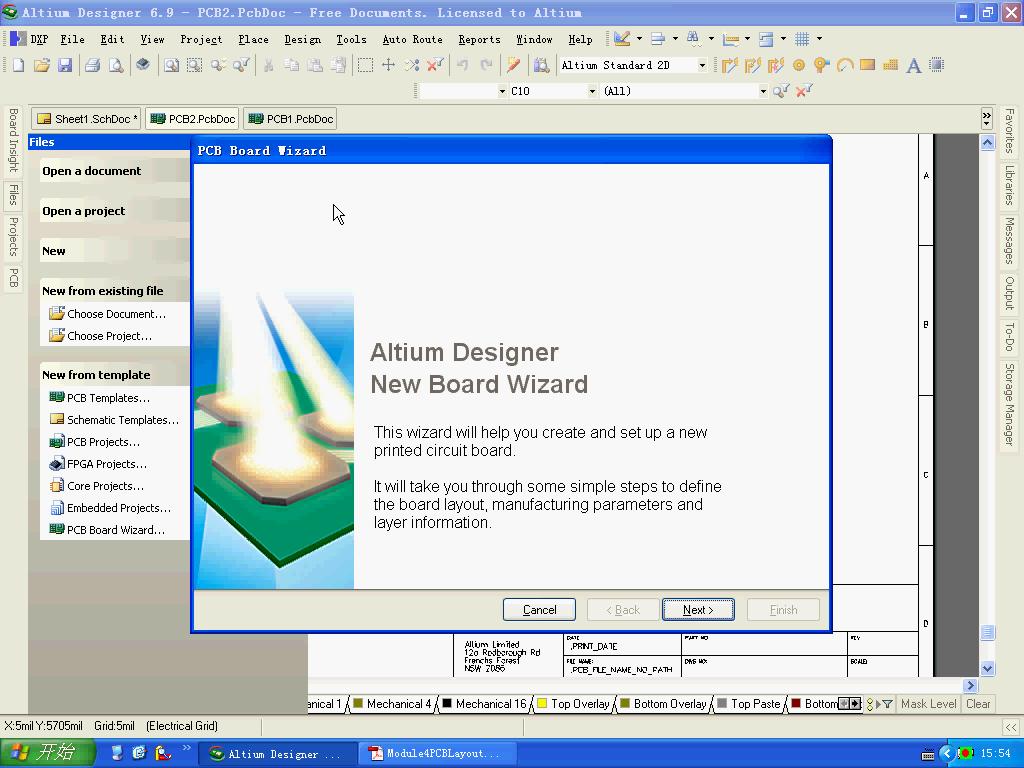Switch to the PCB1.PcbDoc tab
Viewport: 1024px width, 768px height.
tap(291, 119)
